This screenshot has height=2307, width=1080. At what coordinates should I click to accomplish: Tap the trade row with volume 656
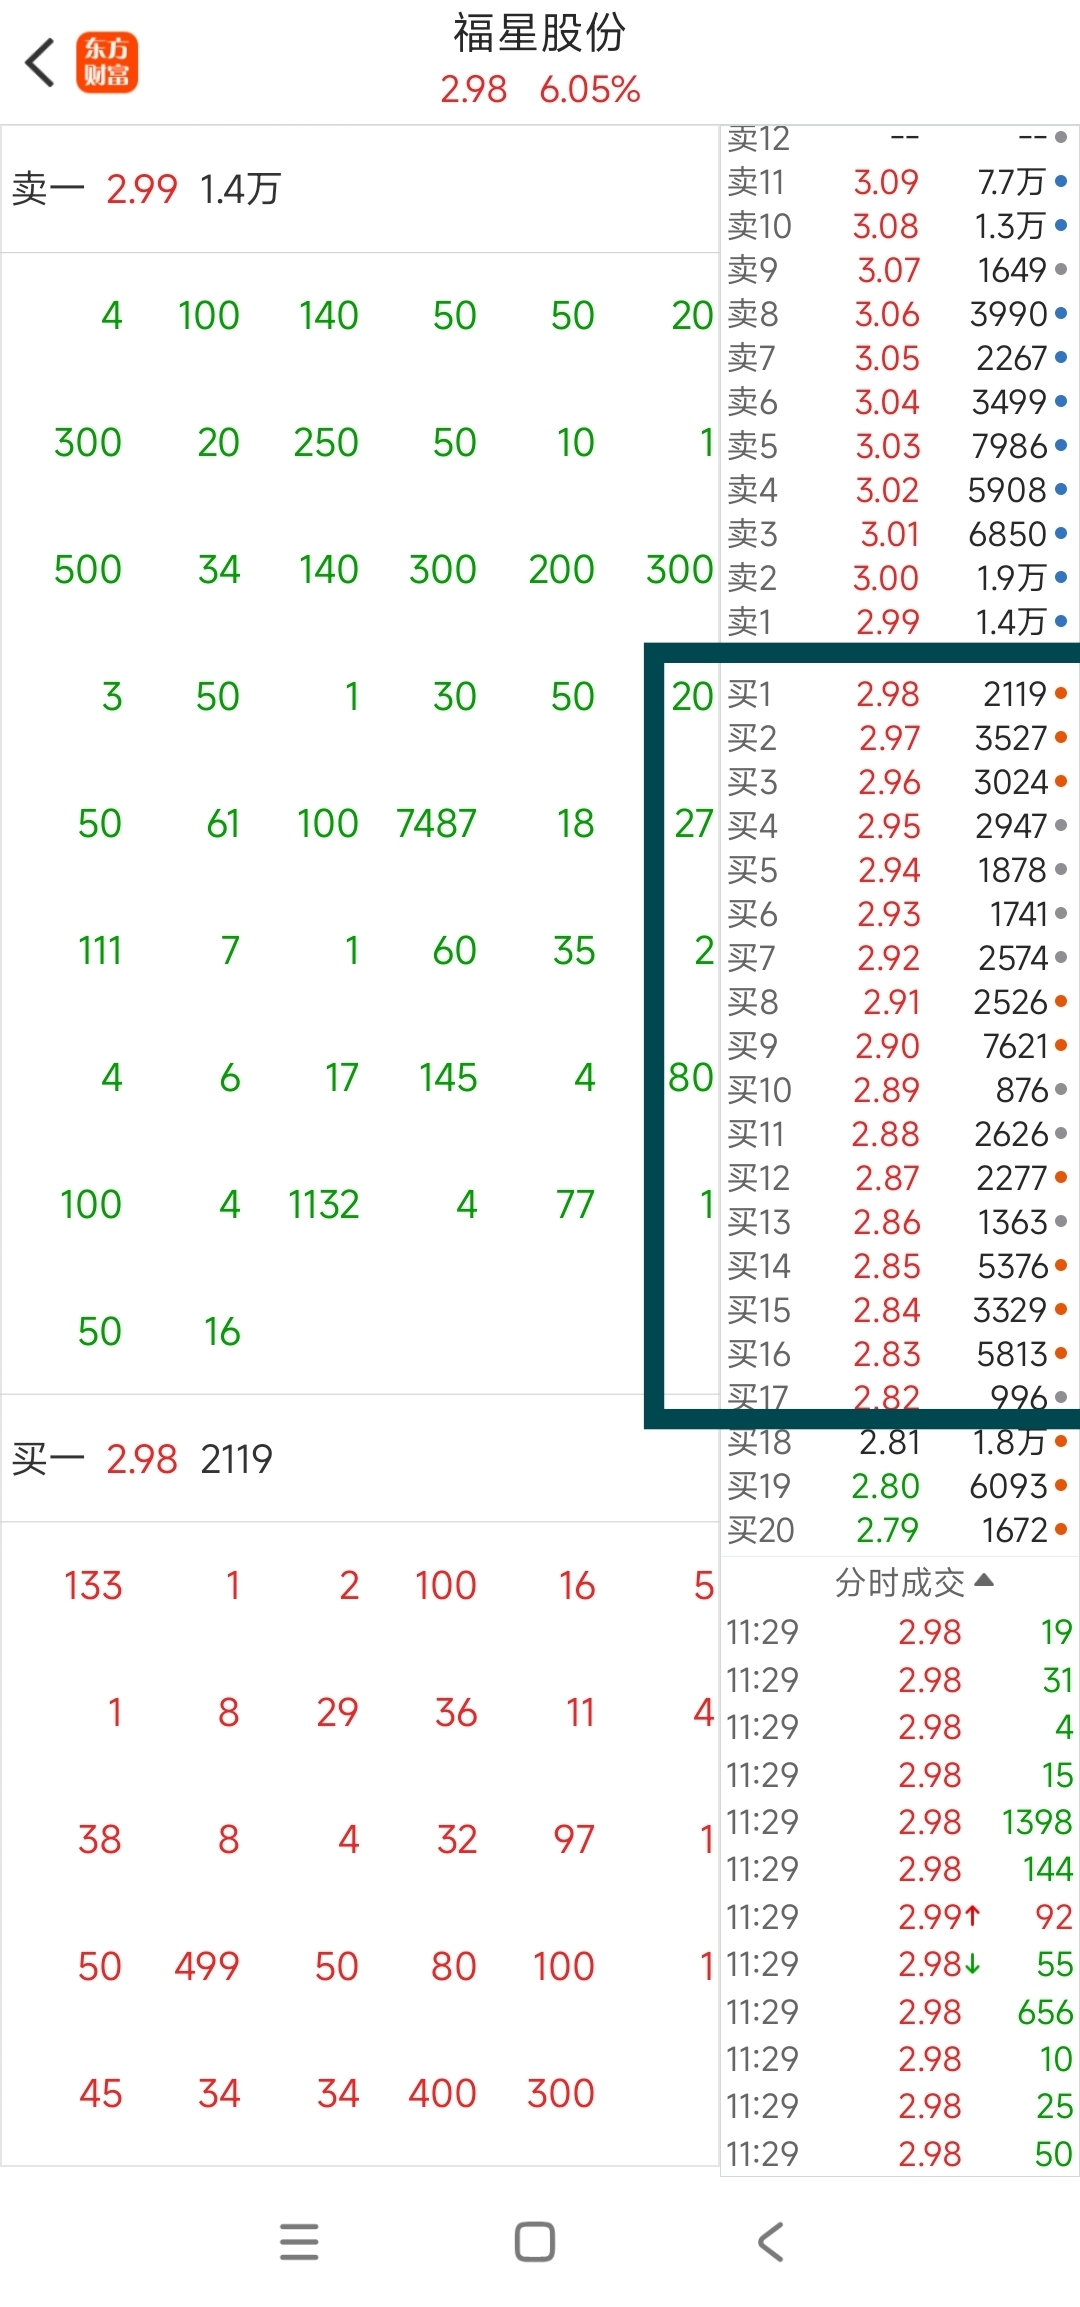(899, 2012)
